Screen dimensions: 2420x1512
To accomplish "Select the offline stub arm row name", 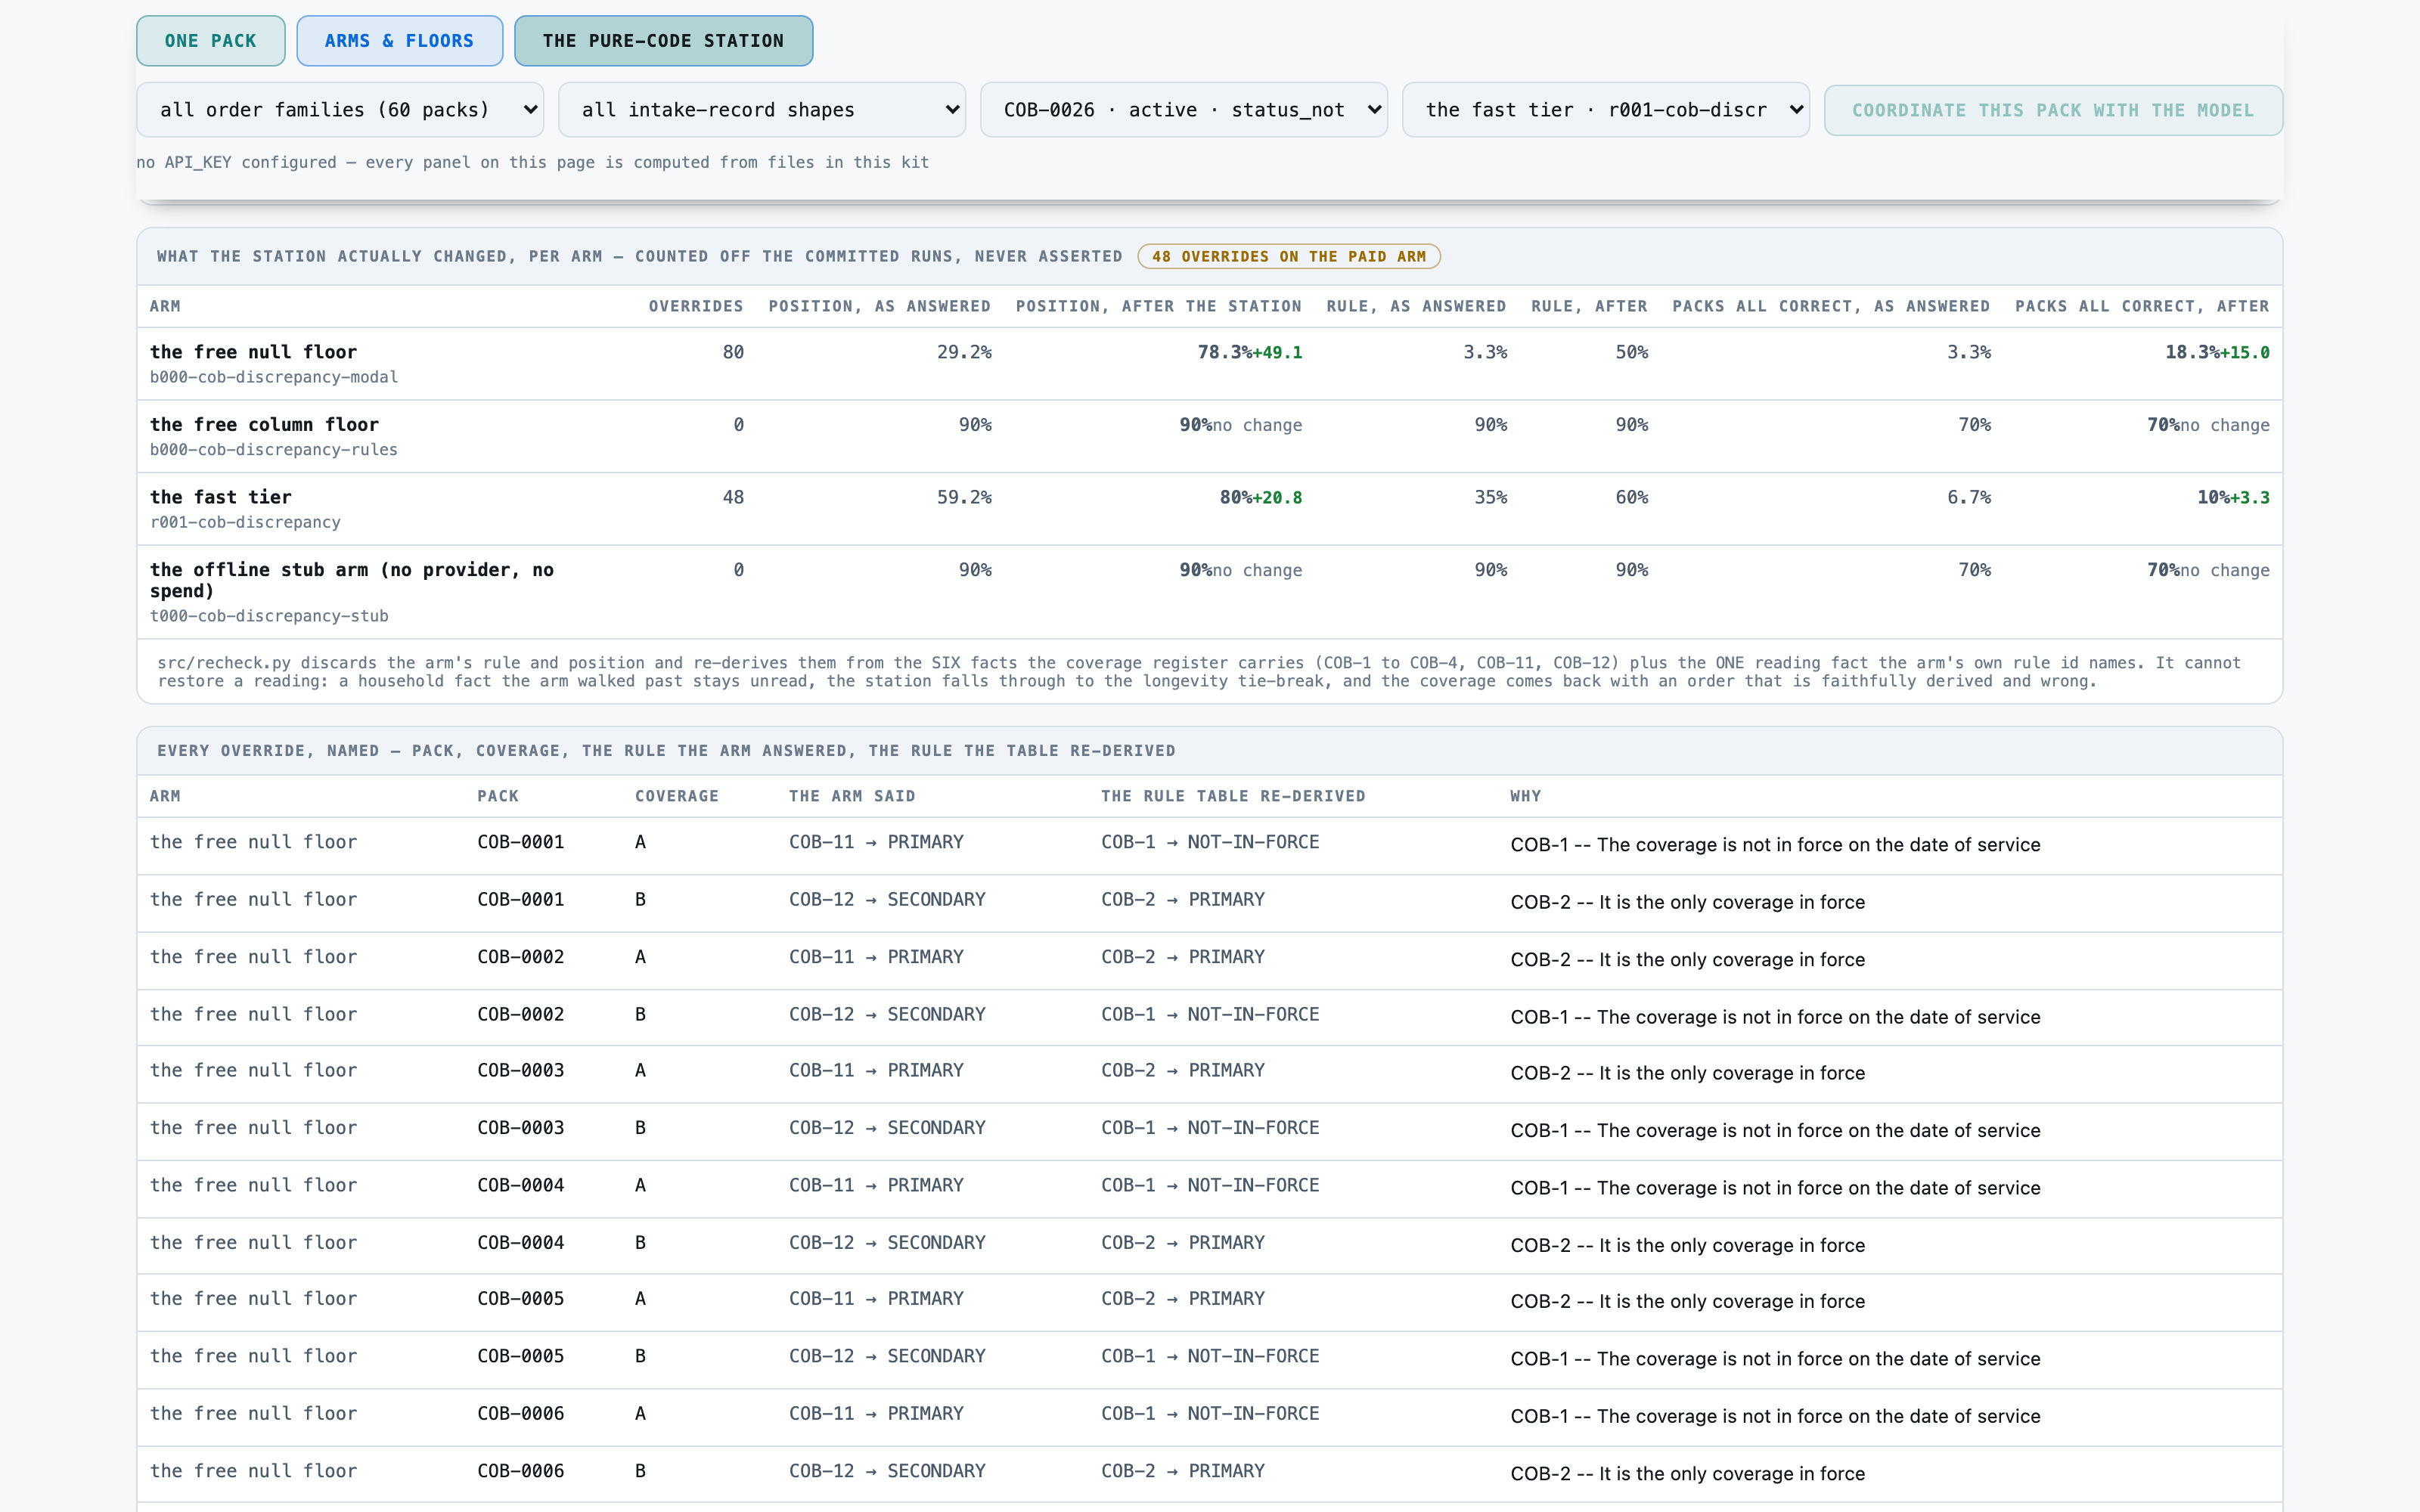I will point(352,580).
